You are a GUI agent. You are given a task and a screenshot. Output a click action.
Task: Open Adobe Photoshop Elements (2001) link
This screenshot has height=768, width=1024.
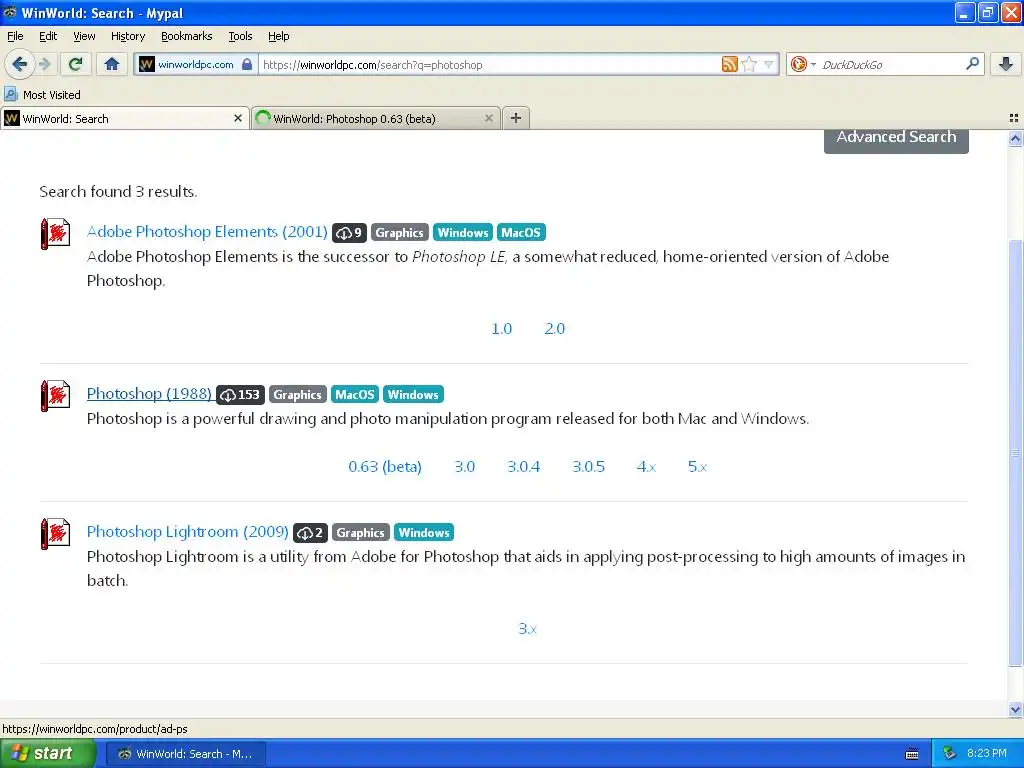point(207,231)
